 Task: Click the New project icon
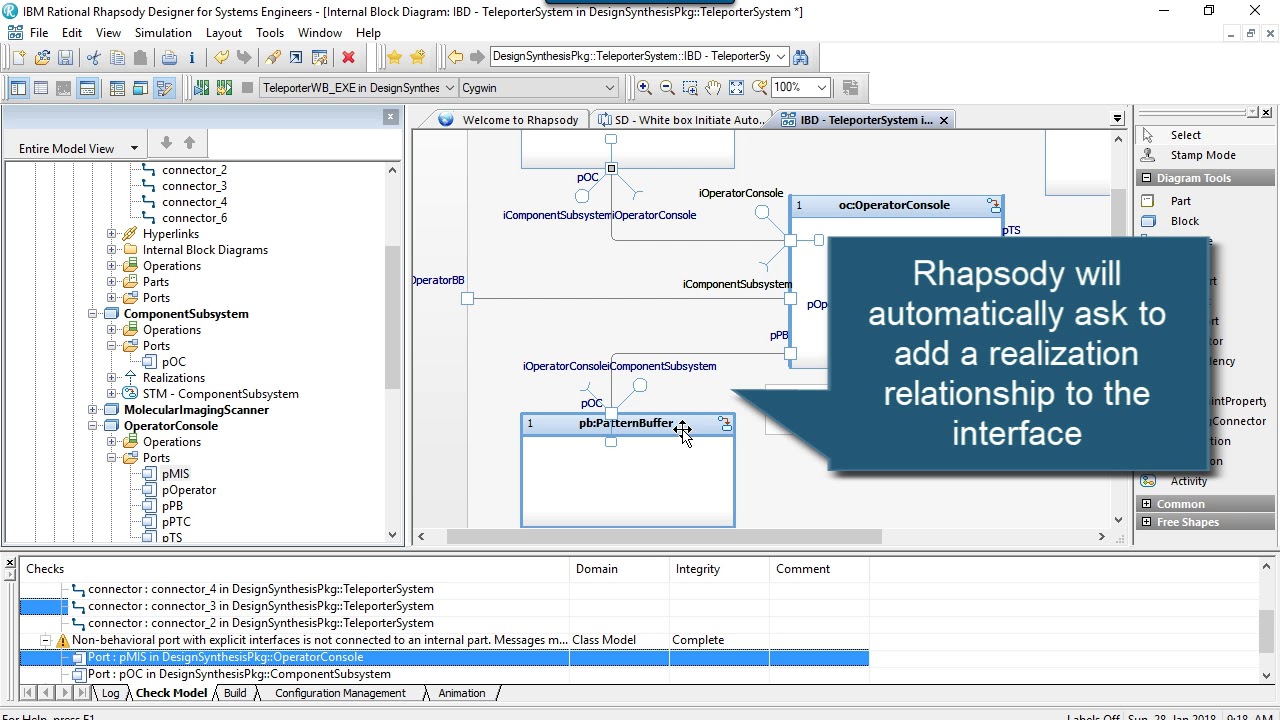click(18, 58)
